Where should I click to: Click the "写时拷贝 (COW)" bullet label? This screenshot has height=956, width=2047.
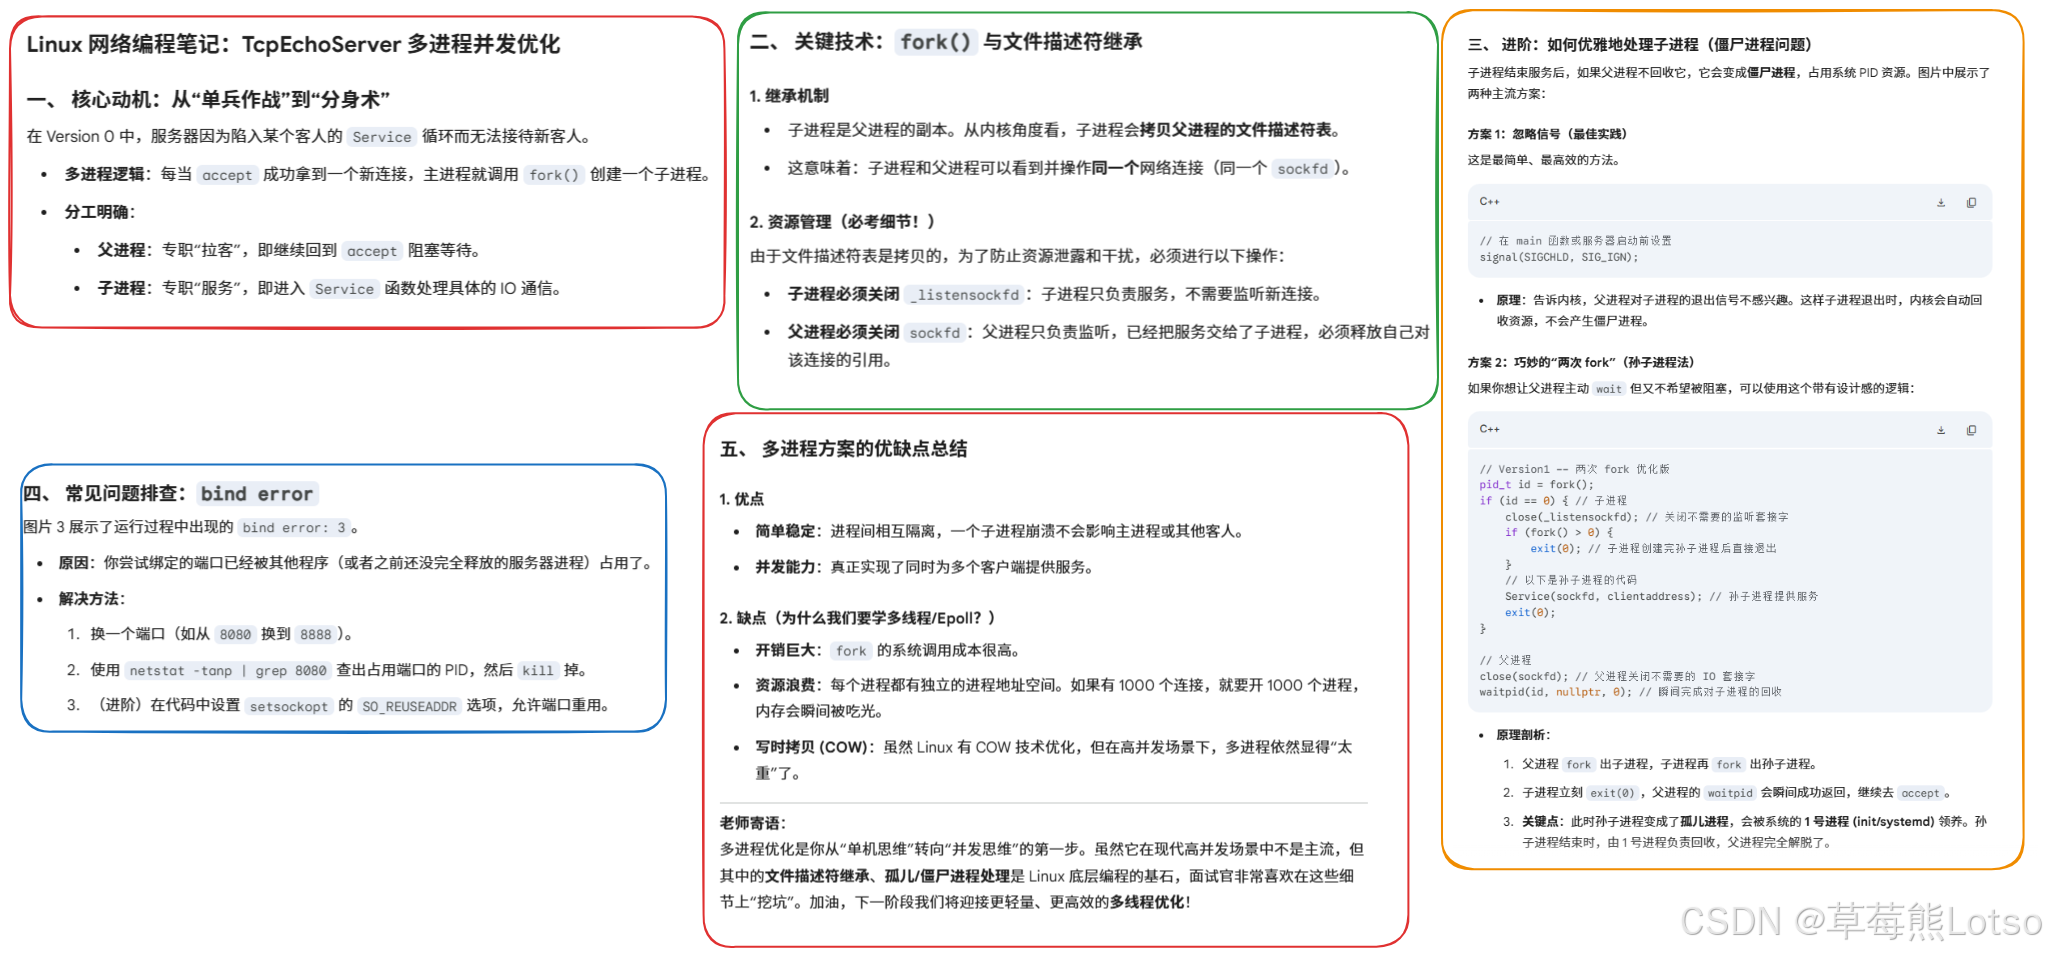coord(814,748)
